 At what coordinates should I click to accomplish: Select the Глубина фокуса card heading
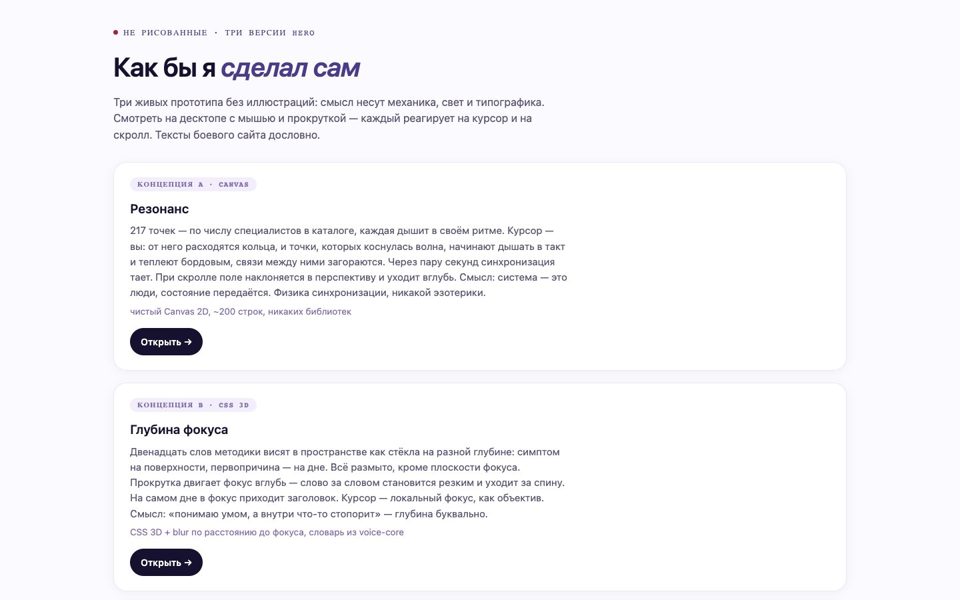pyautogui.click(x=179, y=430)
